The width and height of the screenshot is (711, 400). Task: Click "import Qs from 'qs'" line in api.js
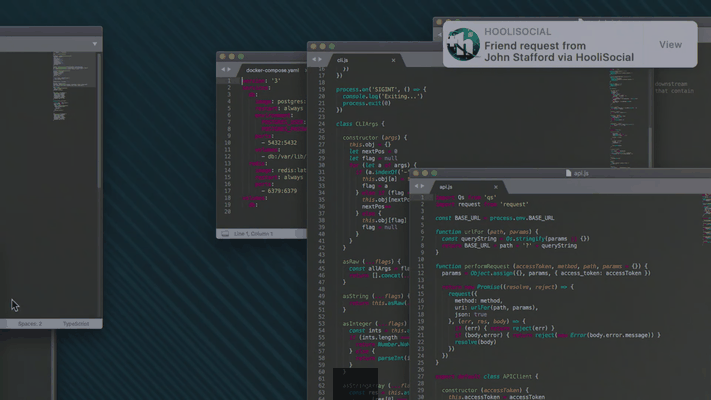pos(466,197)
